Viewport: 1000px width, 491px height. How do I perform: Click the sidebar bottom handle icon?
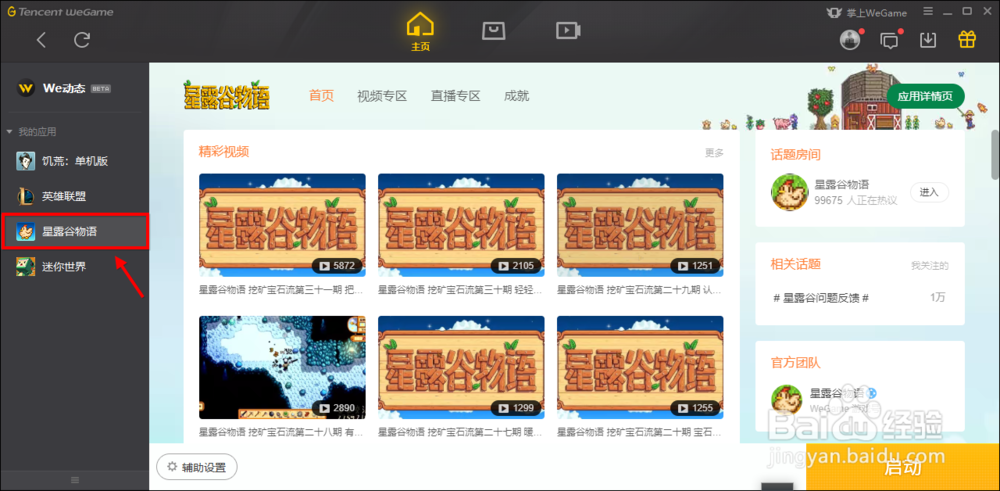pos(75,480)
